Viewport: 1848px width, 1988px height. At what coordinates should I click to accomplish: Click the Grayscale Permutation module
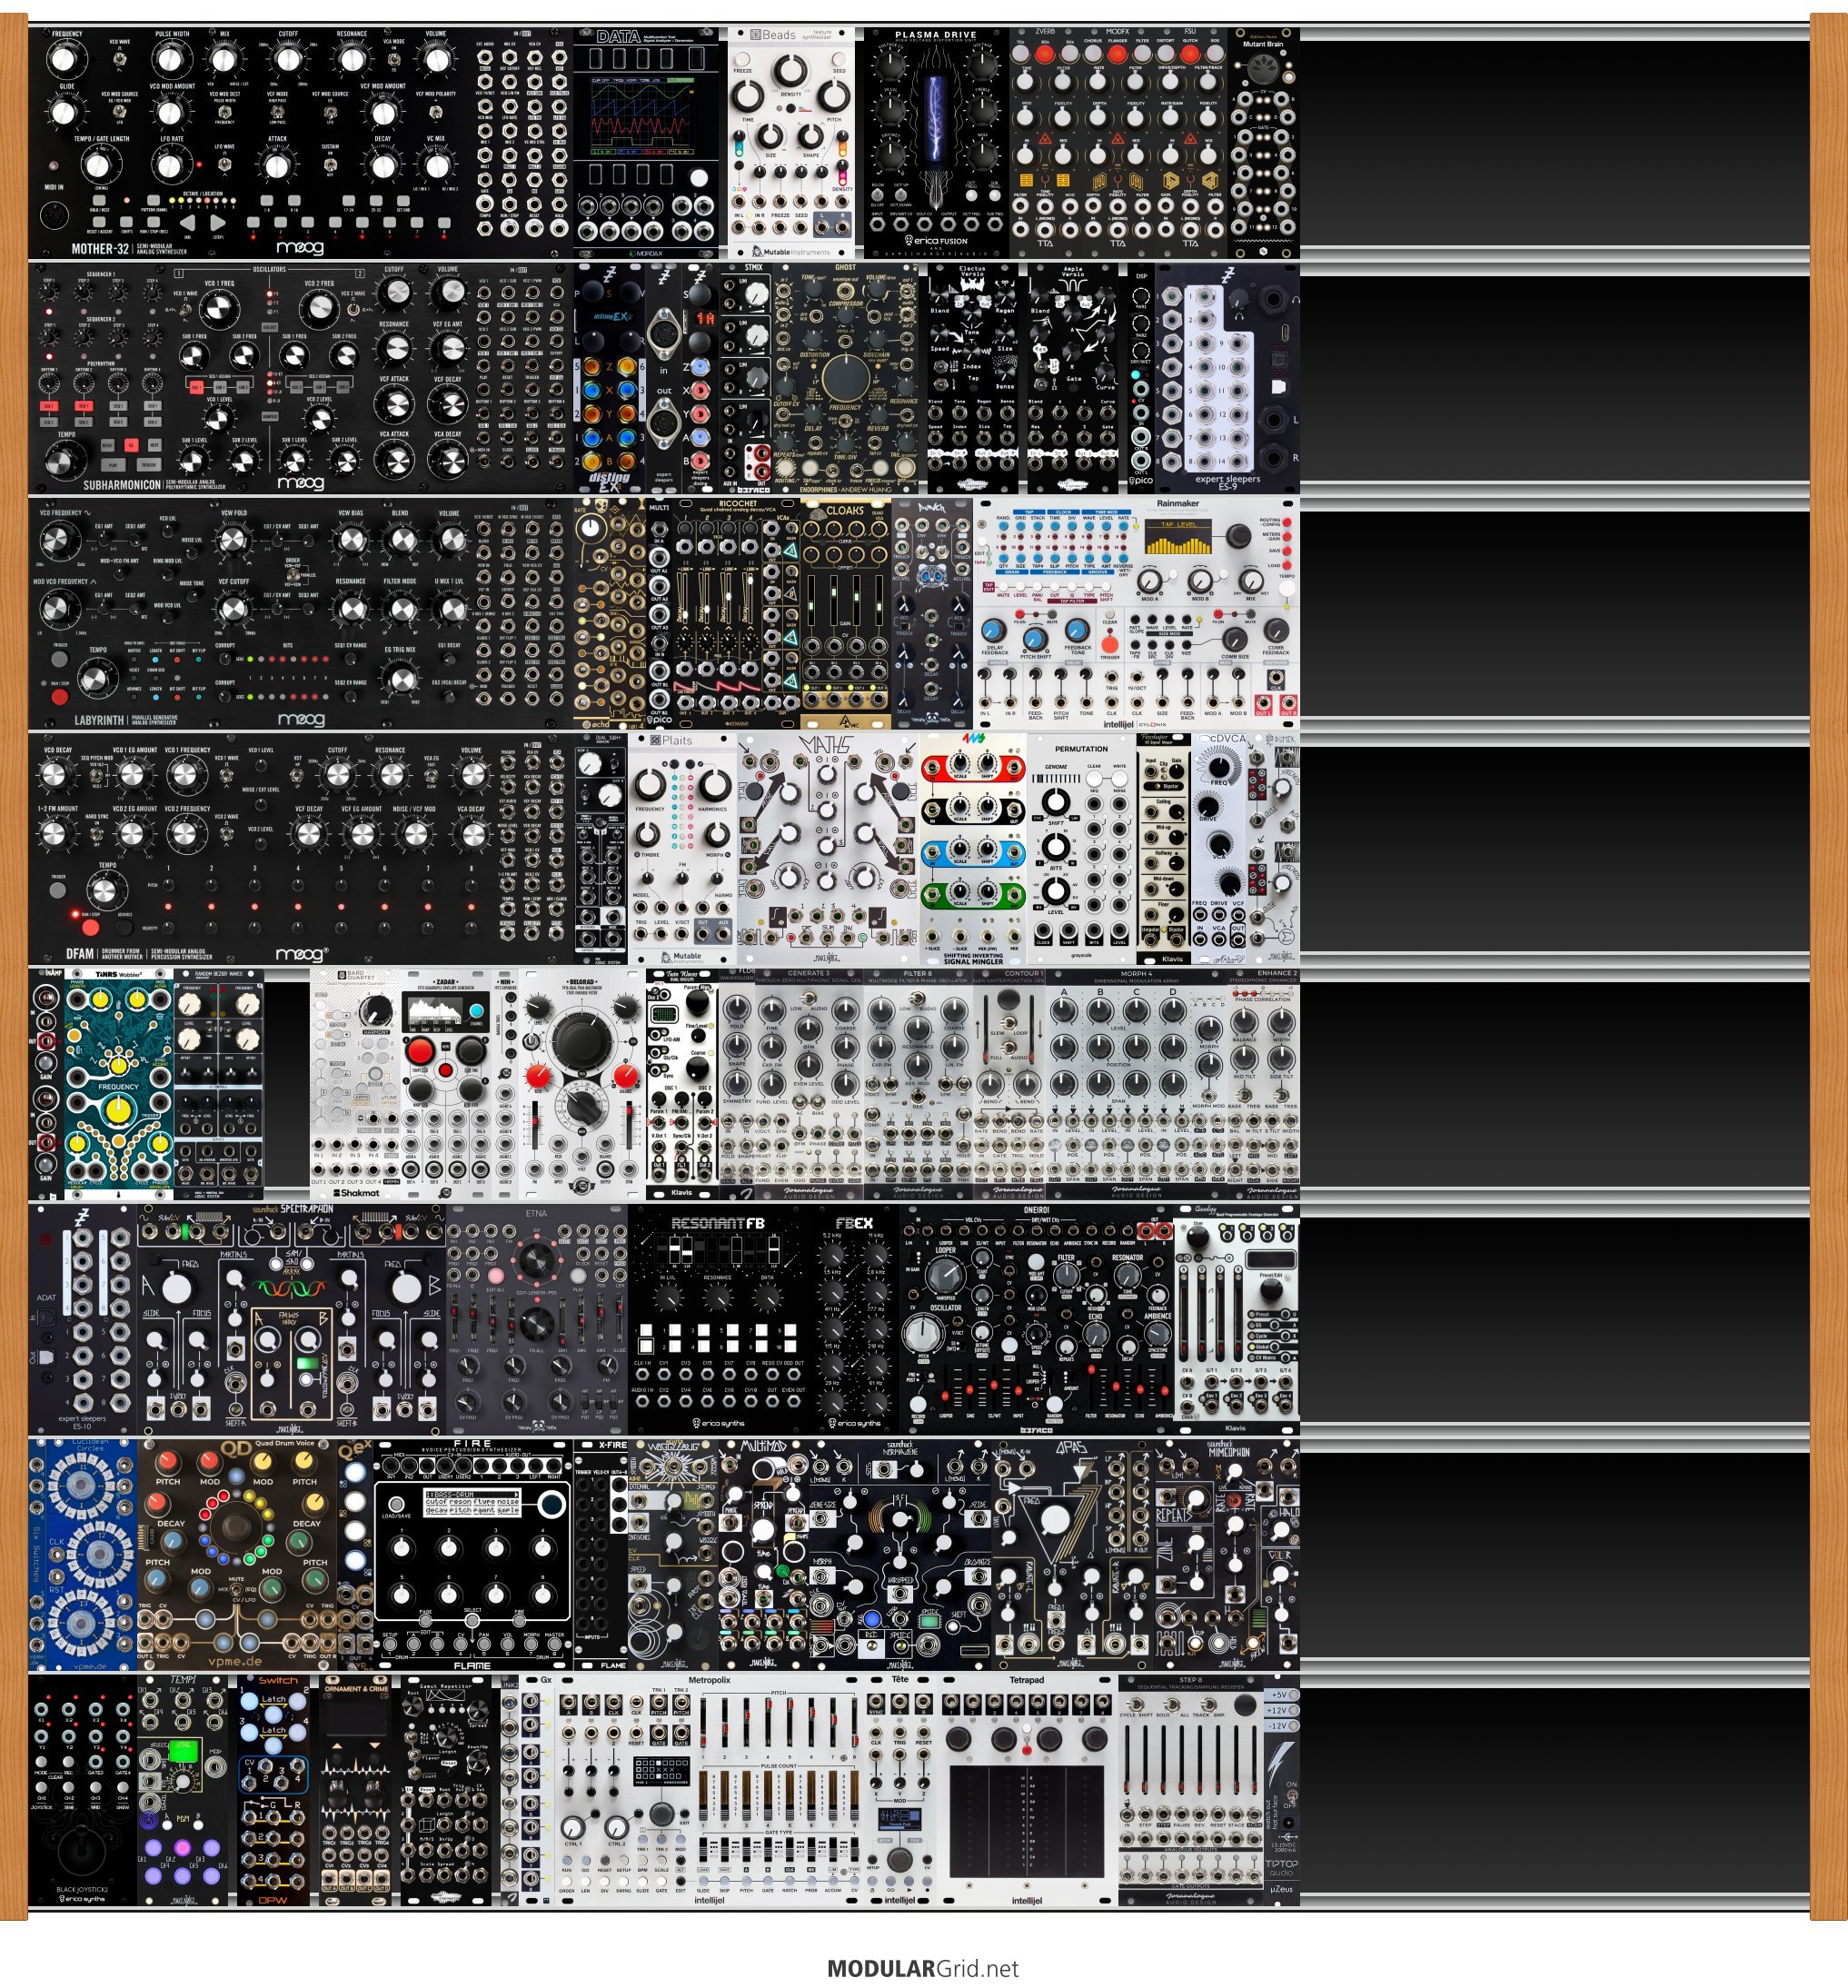click(1082, 849)
